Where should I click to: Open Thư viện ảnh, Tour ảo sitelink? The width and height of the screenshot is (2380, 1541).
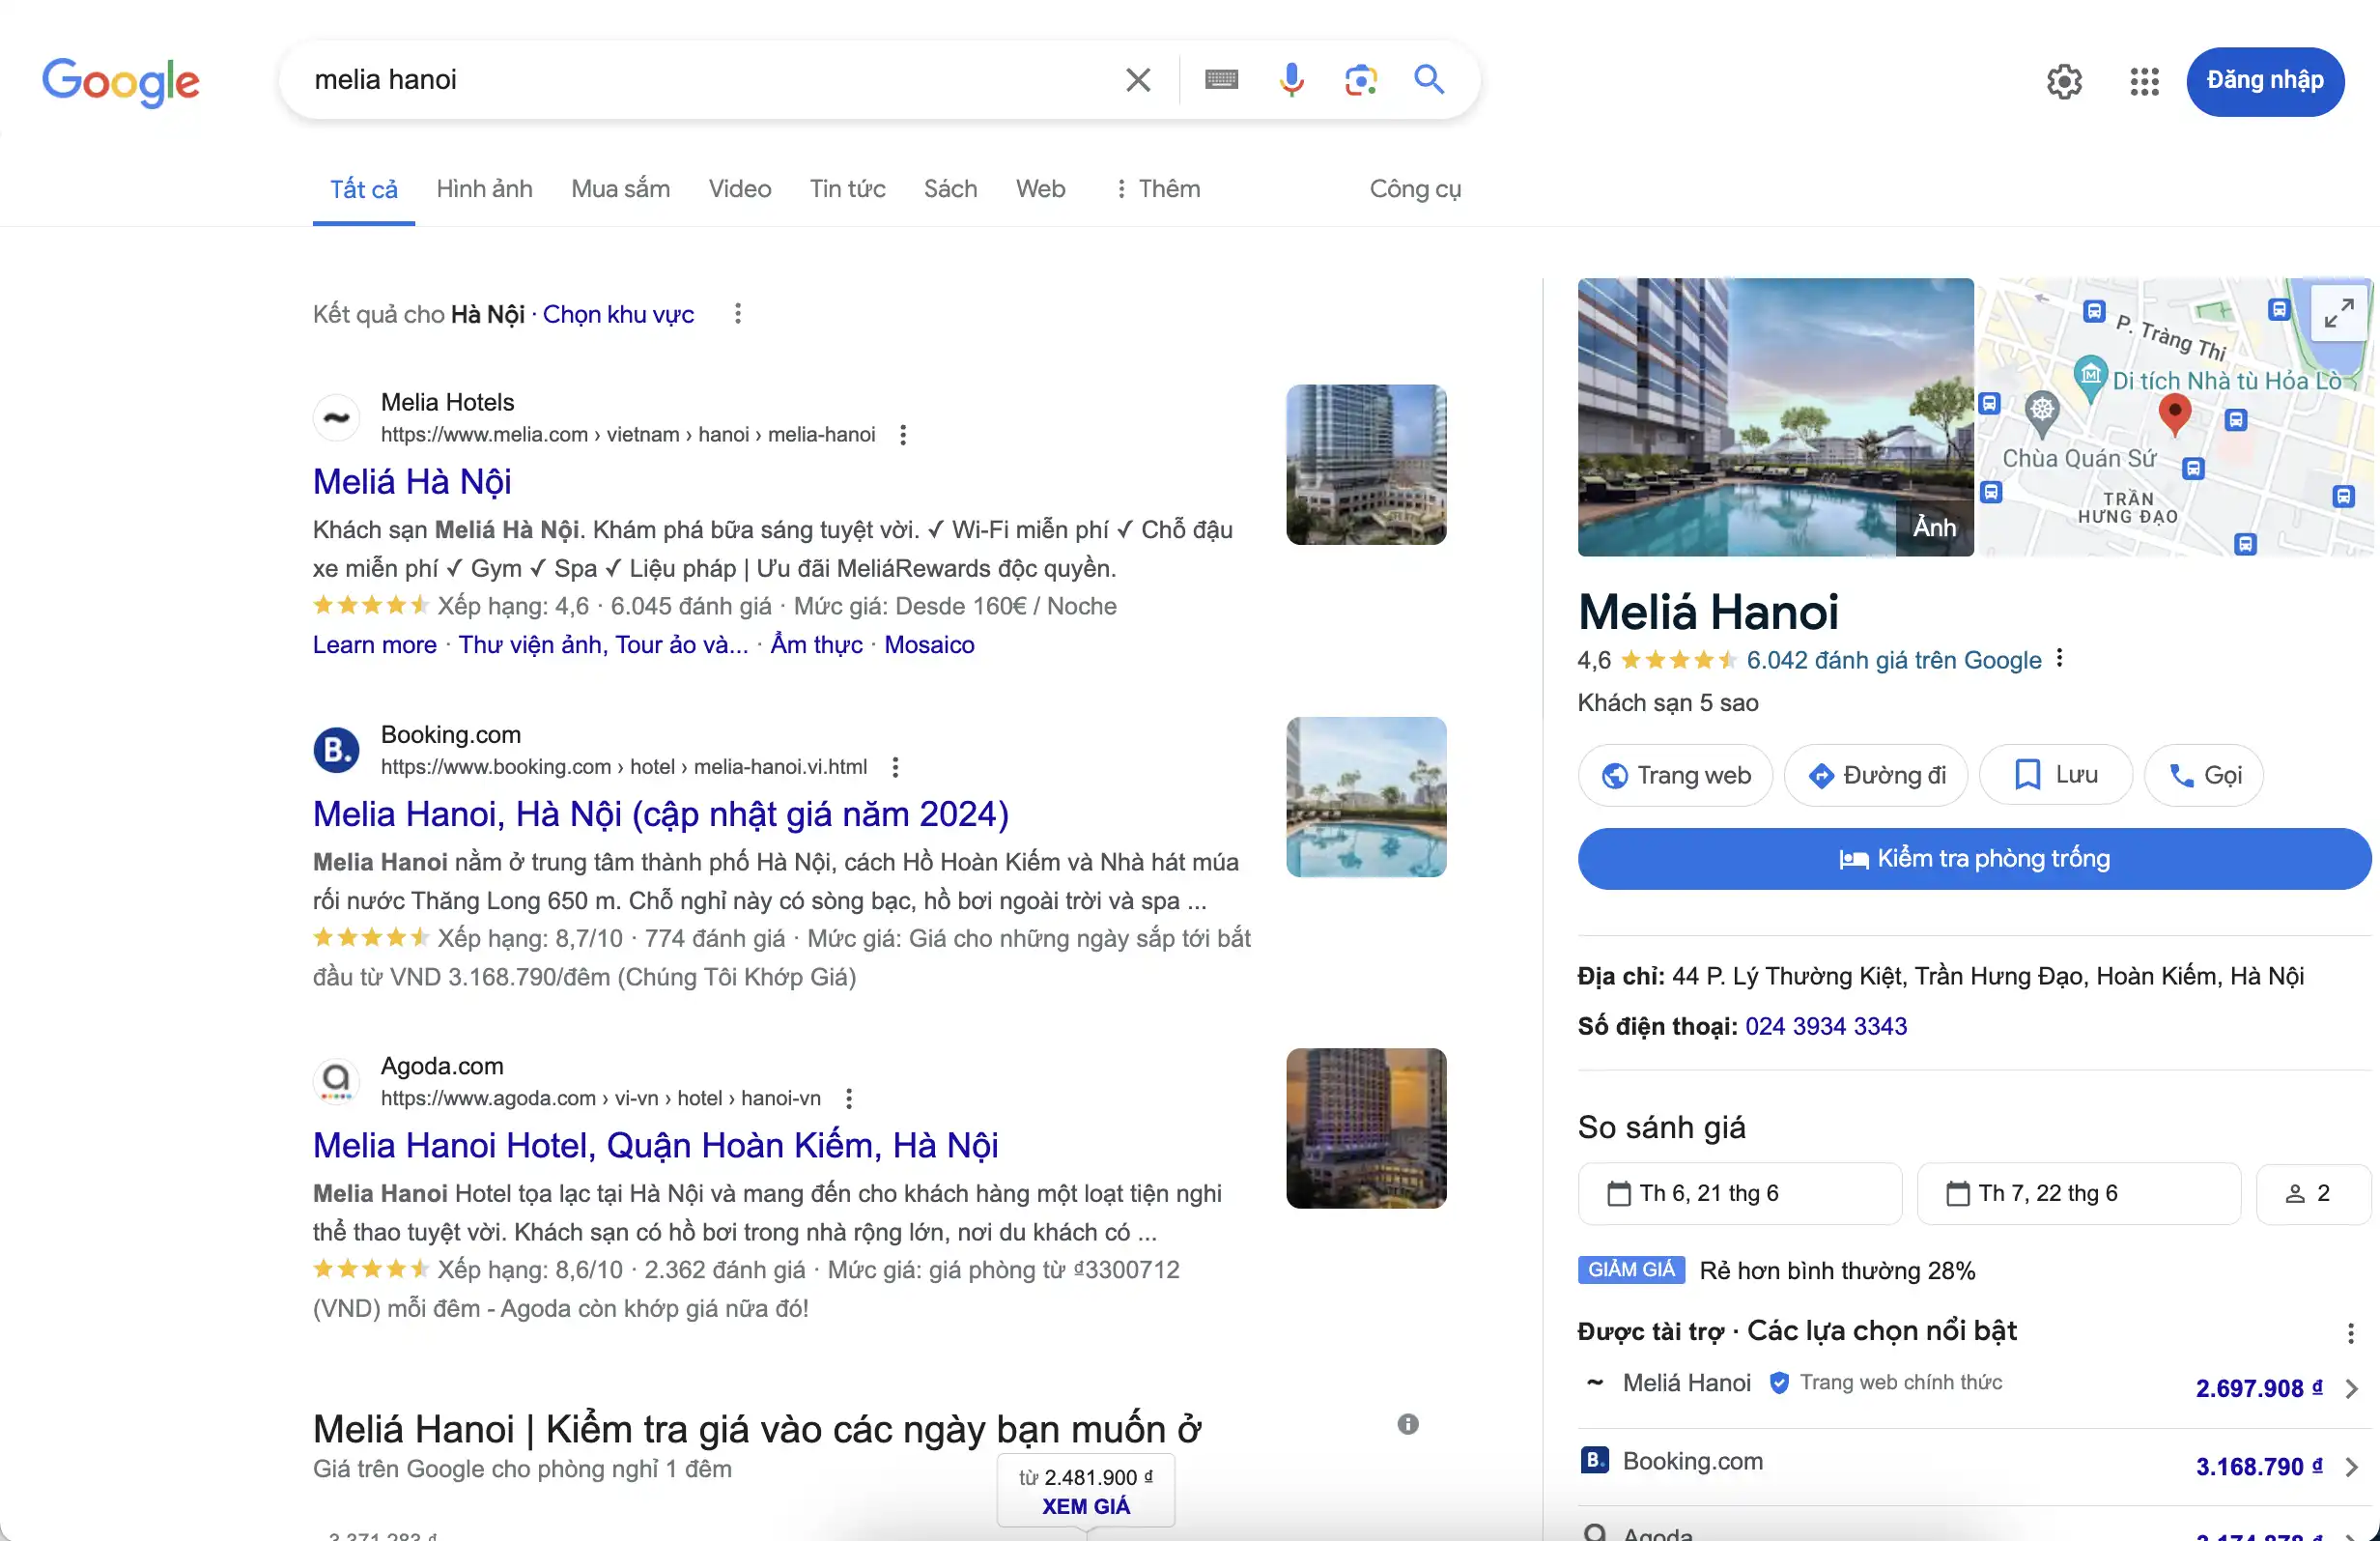[603, 645]
